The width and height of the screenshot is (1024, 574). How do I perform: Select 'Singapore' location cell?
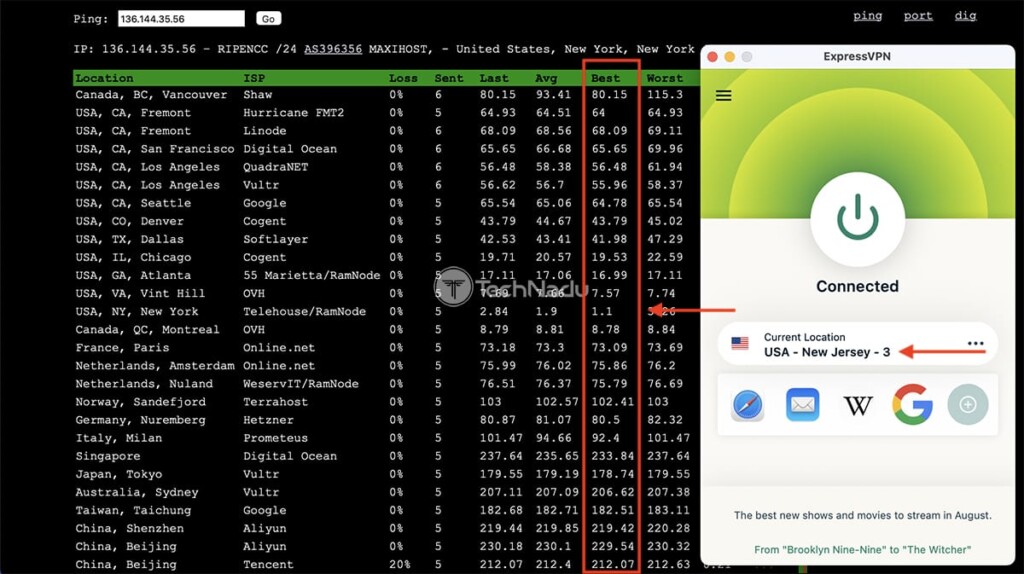click(x=108, y=456)
